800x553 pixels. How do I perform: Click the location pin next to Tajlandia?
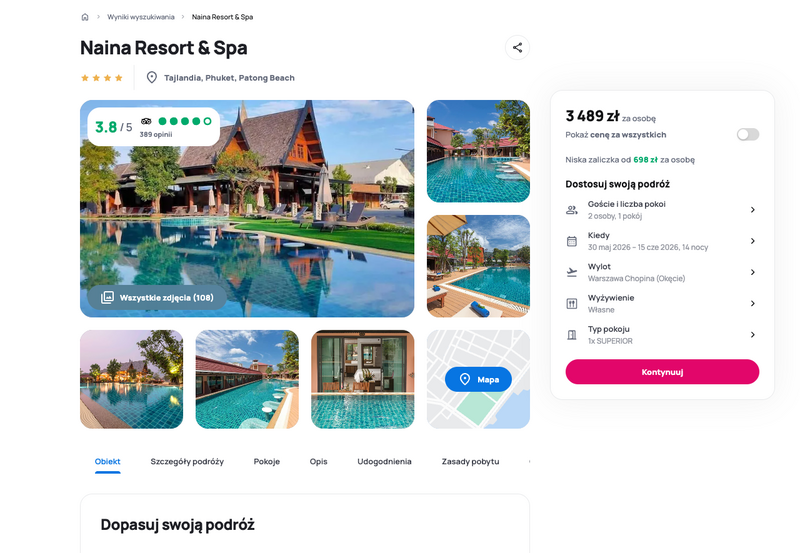pos(152,78)
